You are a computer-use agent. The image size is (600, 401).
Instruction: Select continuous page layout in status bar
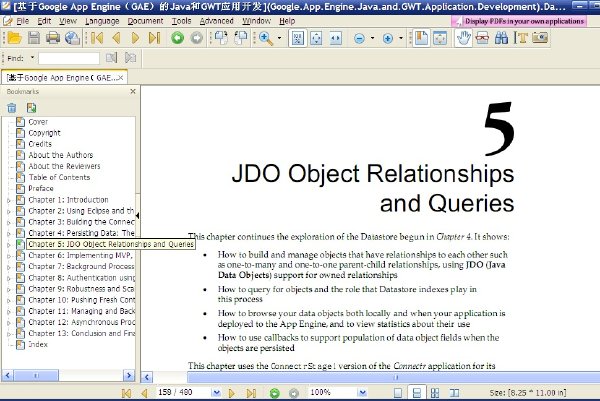tap(416, 393)
